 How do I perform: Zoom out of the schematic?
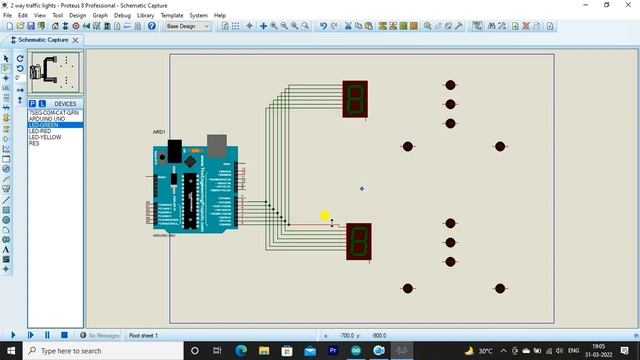(284, 26)
